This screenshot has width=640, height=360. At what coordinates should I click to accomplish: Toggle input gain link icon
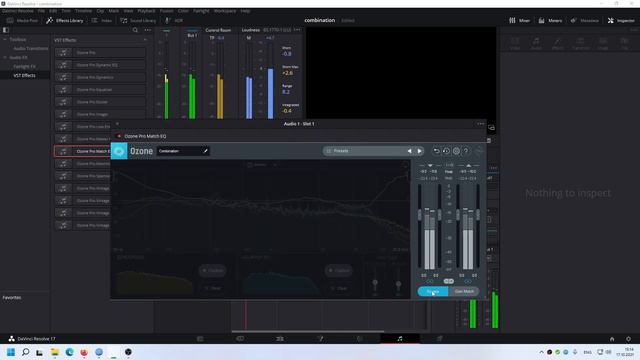[x=429, y=281]
